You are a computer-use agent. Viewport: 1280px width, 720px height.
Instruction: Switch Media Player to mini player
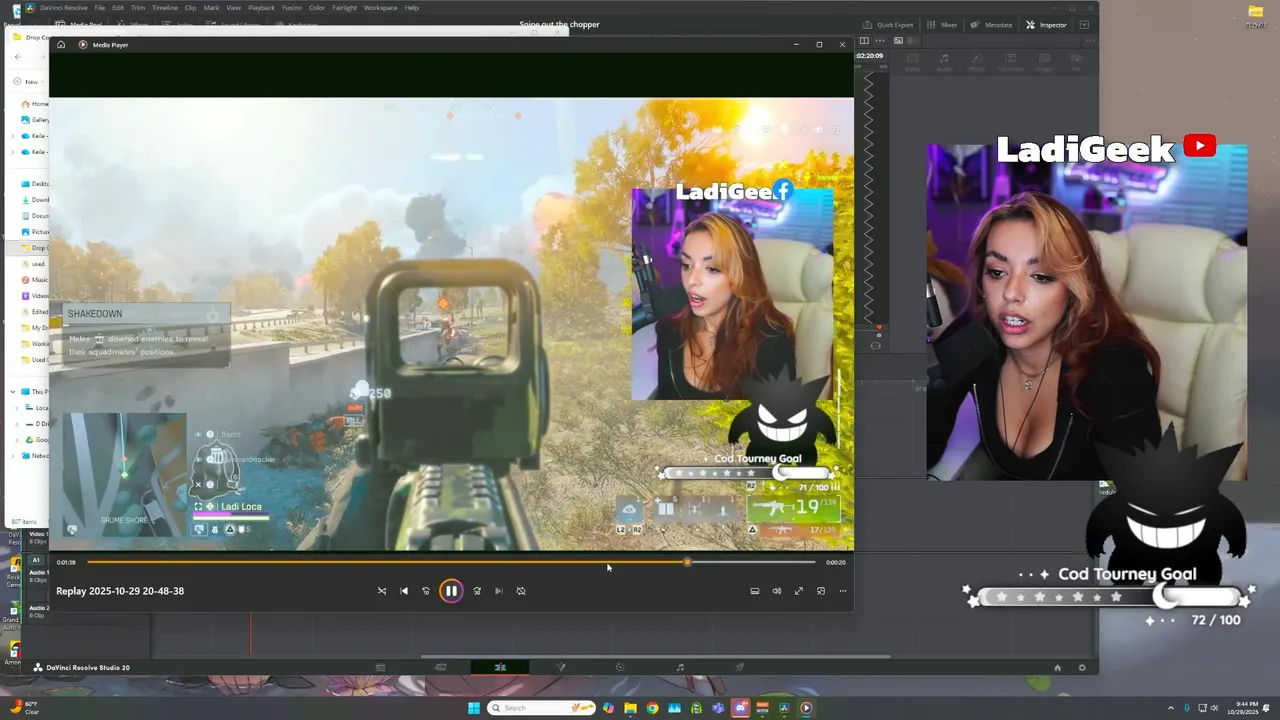click(x=821, y=591)
